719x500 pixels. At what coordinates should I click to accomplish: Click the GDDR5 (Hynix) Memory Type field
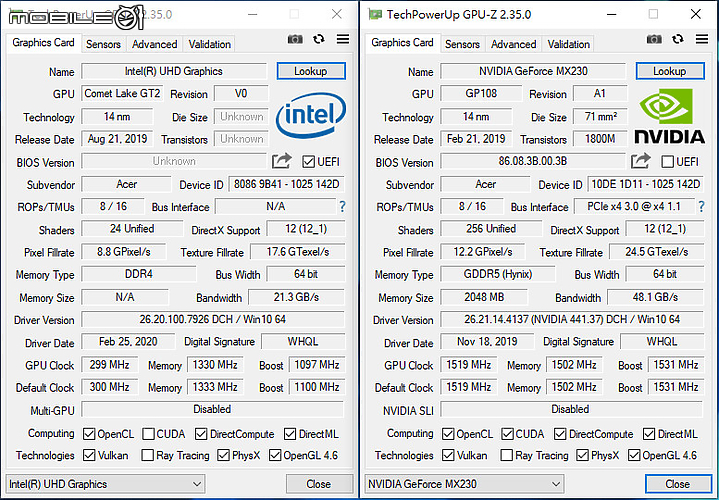(x=498, y=274)
